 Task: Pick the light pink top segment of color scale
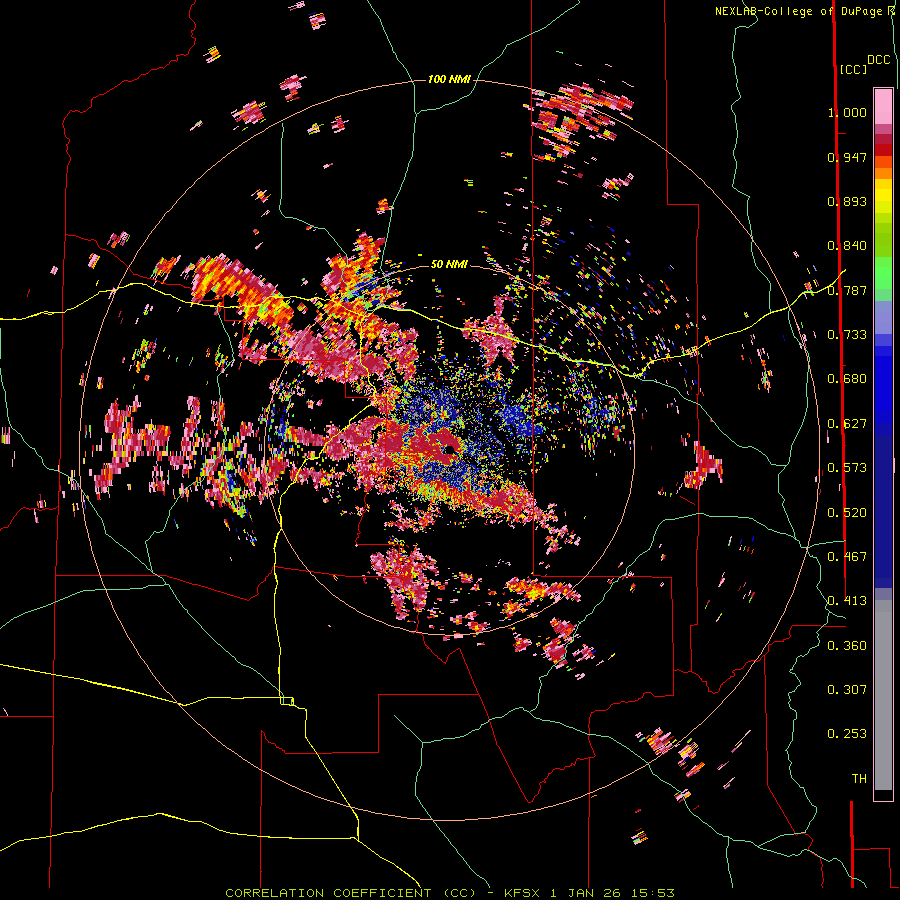[883, 106]
